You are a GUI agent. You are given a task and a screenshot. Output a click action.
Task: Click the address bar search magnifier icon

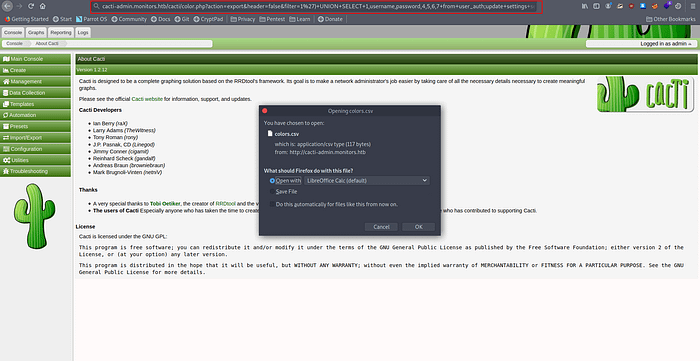96,6
